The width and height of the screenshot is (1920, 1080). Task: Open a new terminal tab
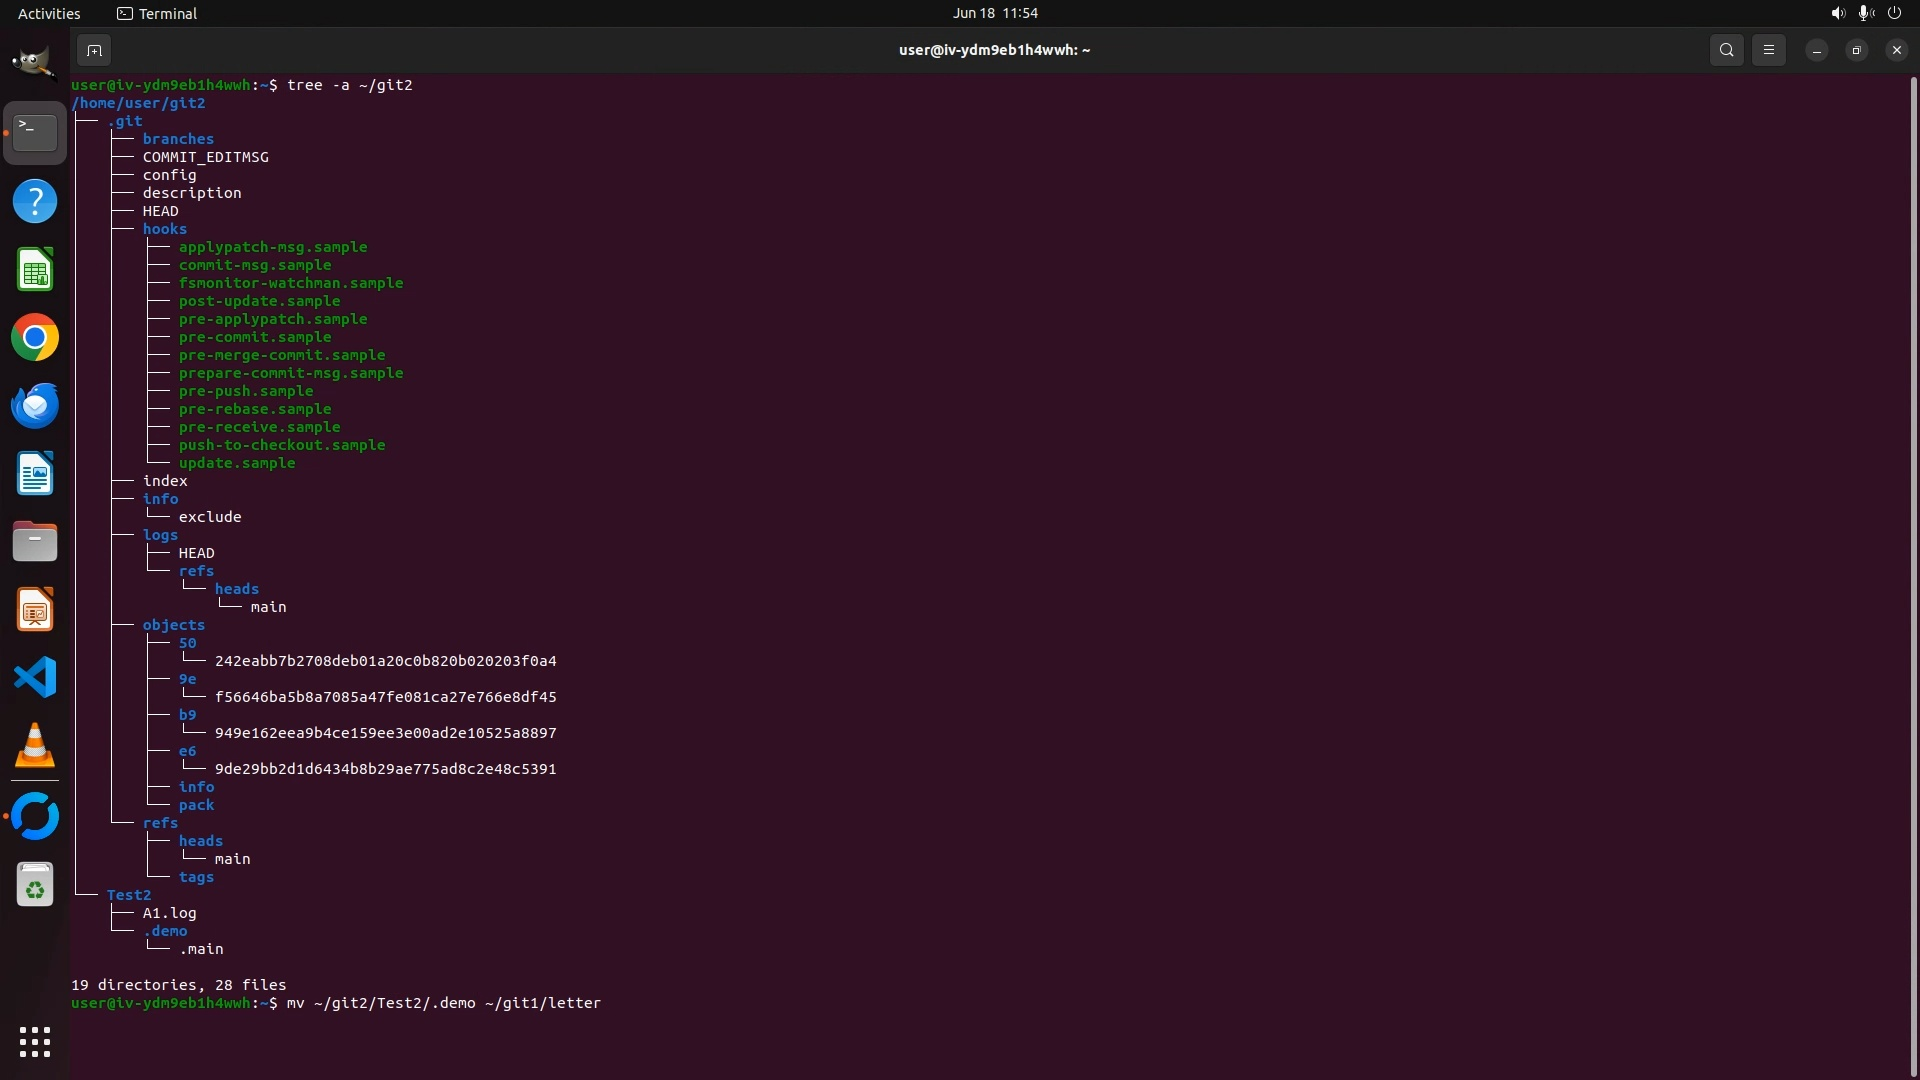(94, 50)
